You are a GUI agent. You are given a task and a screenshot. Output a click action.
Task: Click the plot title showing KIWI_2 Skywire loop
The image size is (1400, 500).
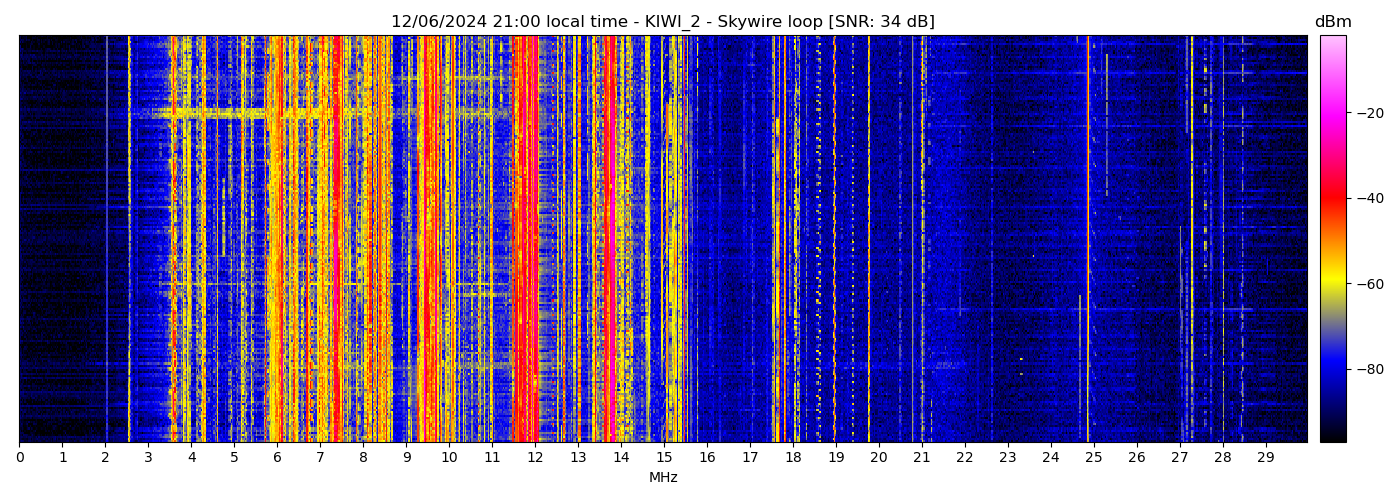(662, 22)
